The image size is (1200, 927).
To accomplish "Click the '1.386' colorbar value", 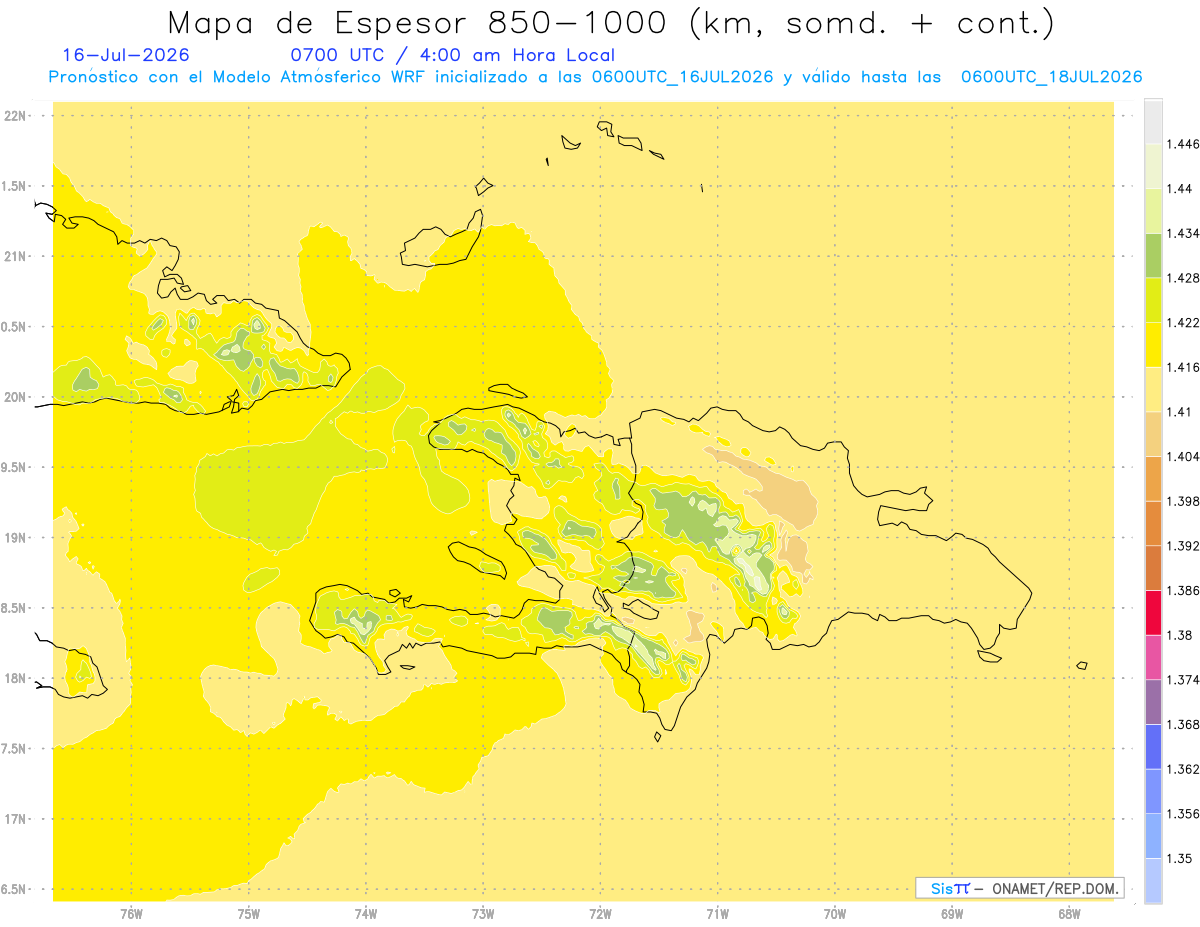I will 1181,591.
